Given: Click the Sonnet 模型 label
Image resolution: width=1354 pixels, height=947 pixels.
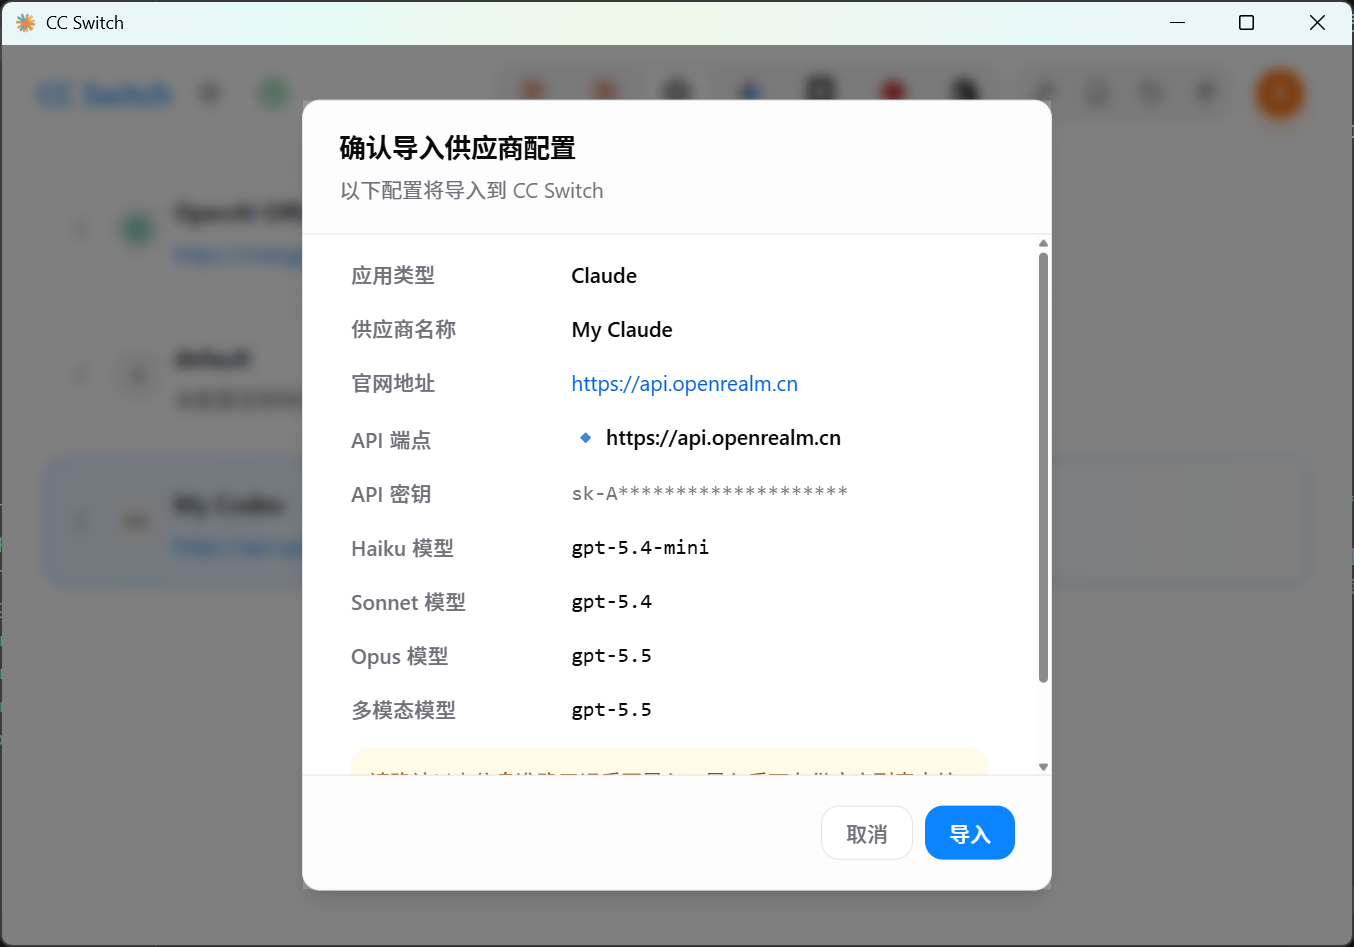Looking at the screenshot, I should click(x=408, y=602).
